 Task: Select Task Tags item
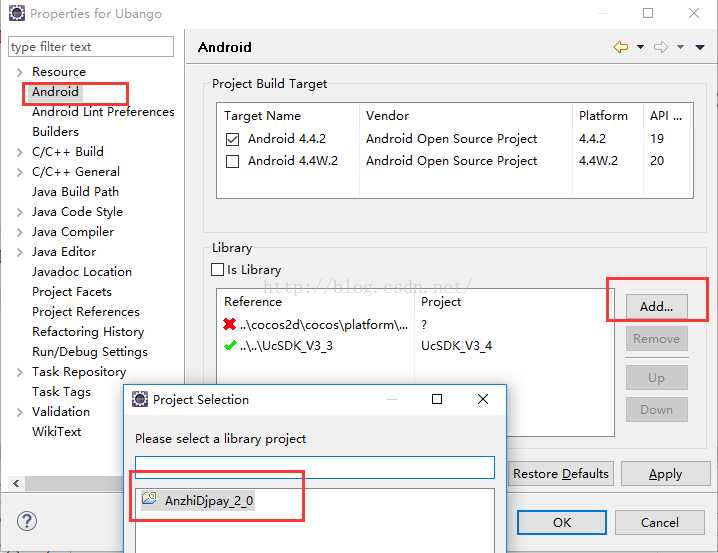(61, 392)
